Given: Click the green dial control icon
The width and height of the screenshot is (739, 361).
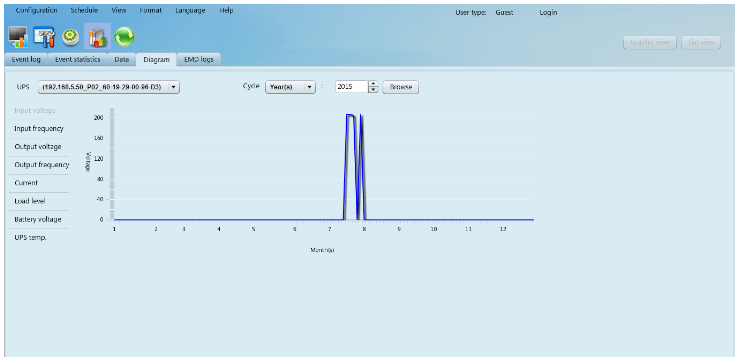Looking at the screenshot, I should (x=71, y=37).
